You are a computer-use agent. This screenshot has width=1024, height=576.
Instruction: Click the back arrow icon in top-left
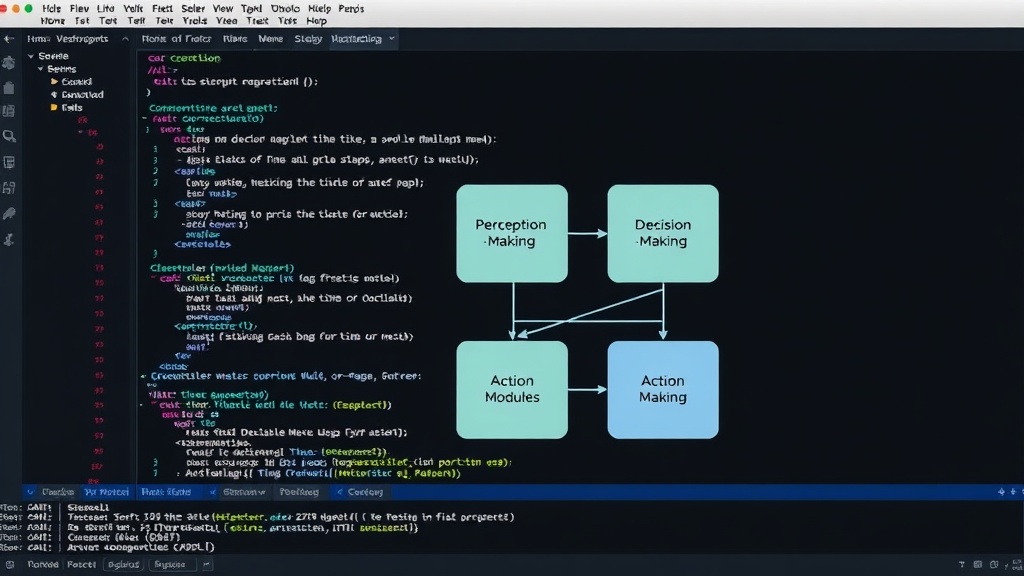[x=9, y=39]
